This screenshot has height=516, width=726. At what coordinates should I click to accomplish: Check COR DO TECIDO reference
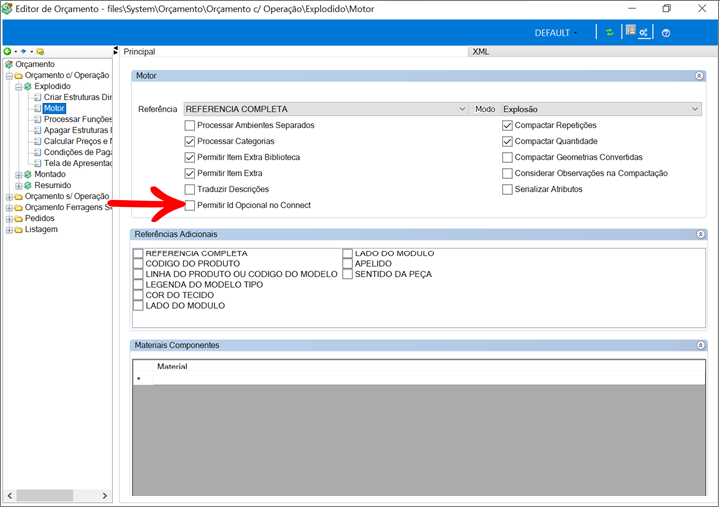coord(139,297)
